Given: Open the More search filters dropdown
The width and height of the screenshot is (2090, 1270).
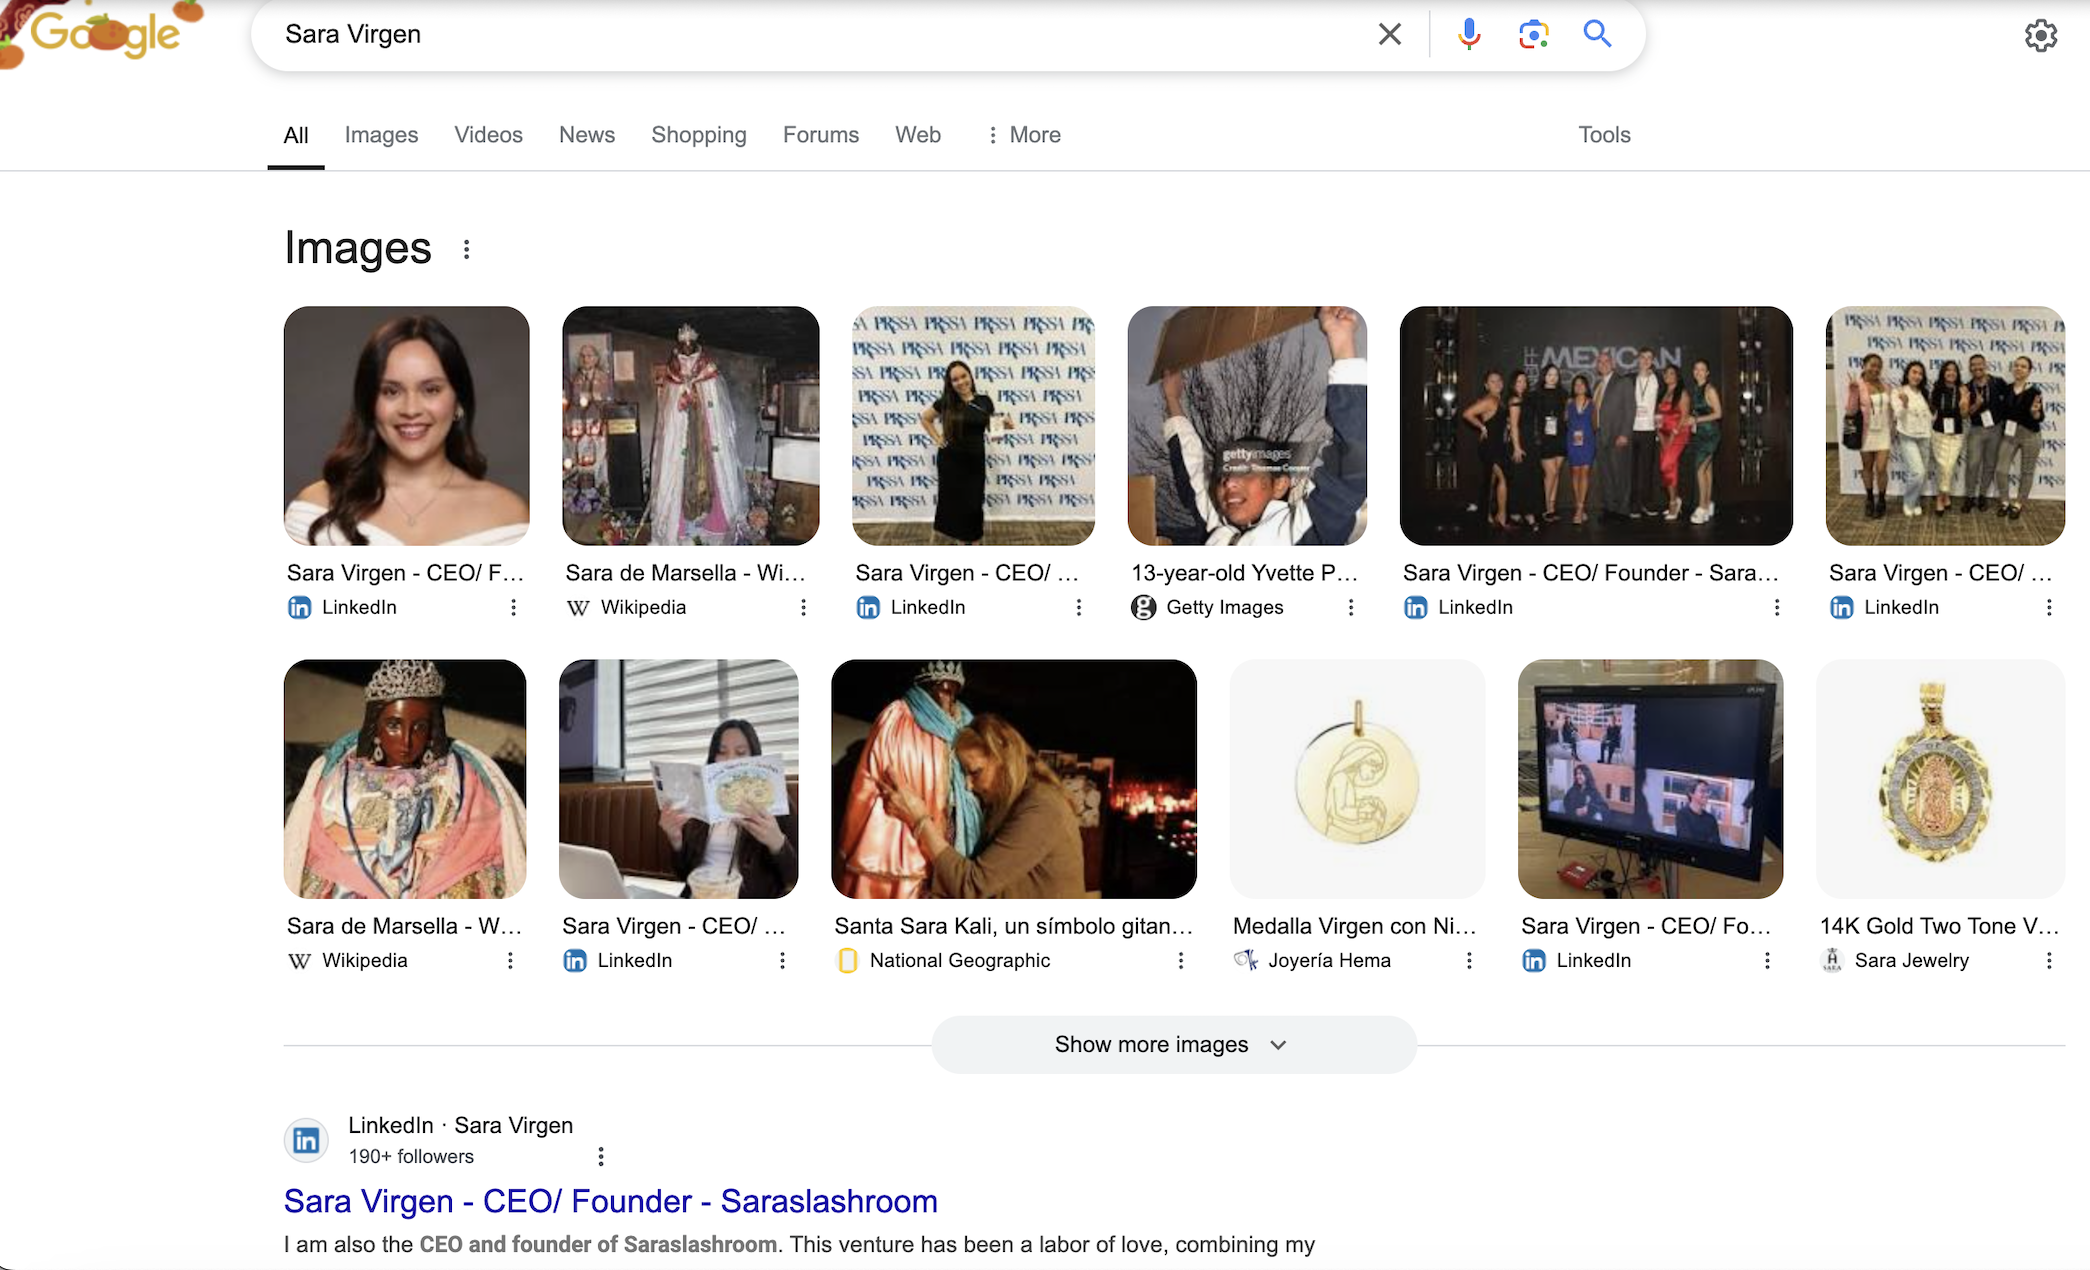Looking at the screenshot, I should pos(1024,135).
